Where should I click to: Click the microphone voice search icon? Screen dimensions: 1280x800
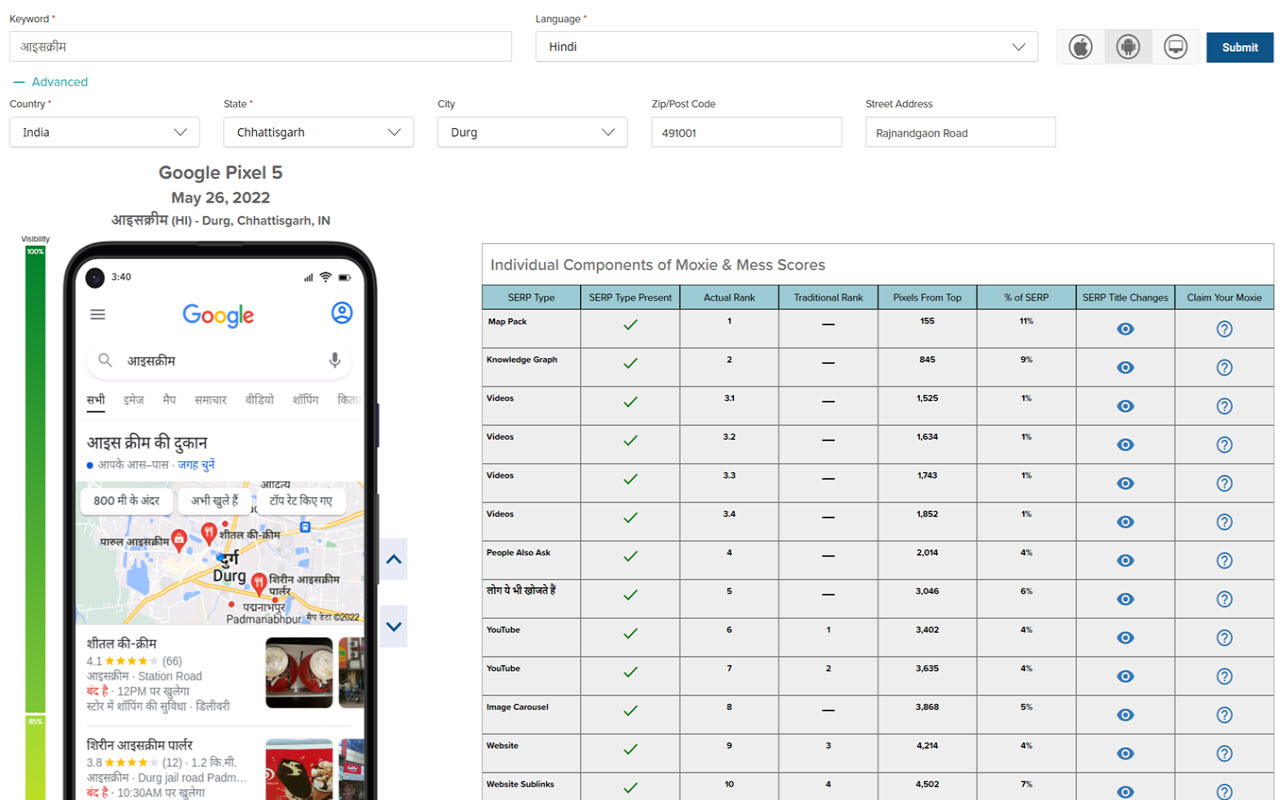pos(335,360)
